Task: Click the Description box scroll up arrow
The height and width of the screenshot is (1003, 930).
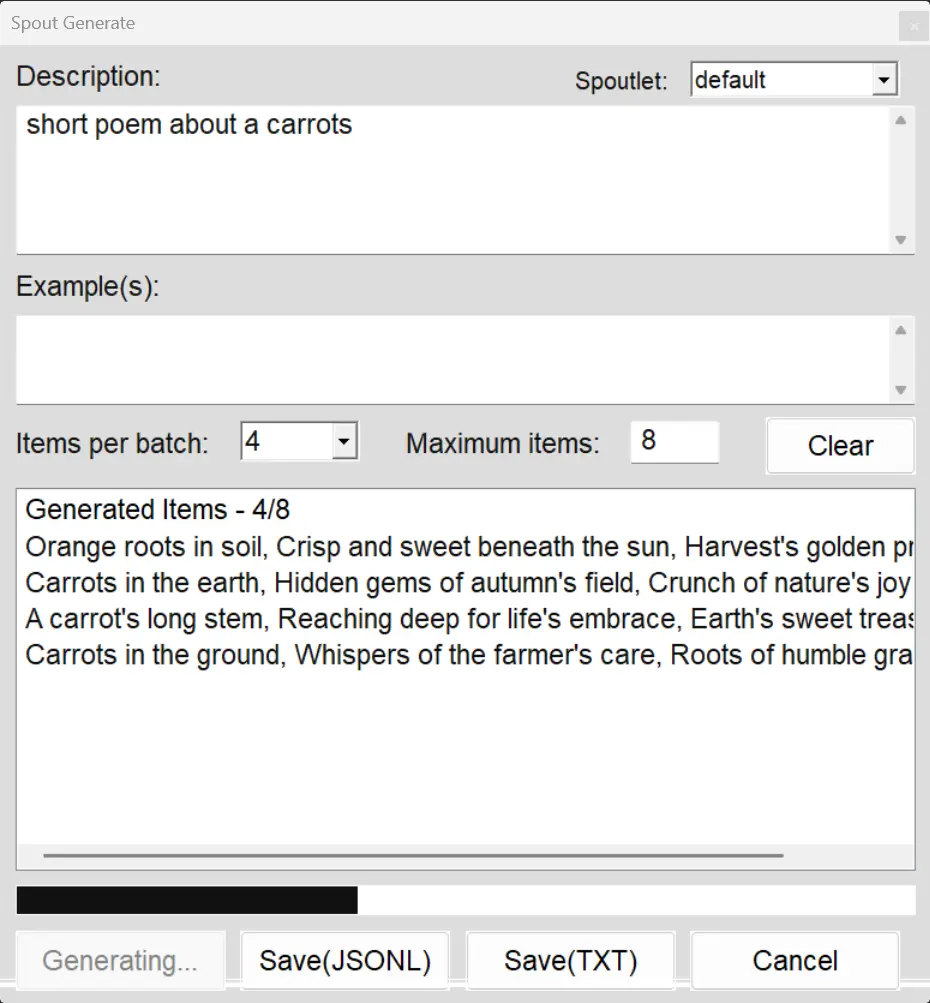Action: 901,120
